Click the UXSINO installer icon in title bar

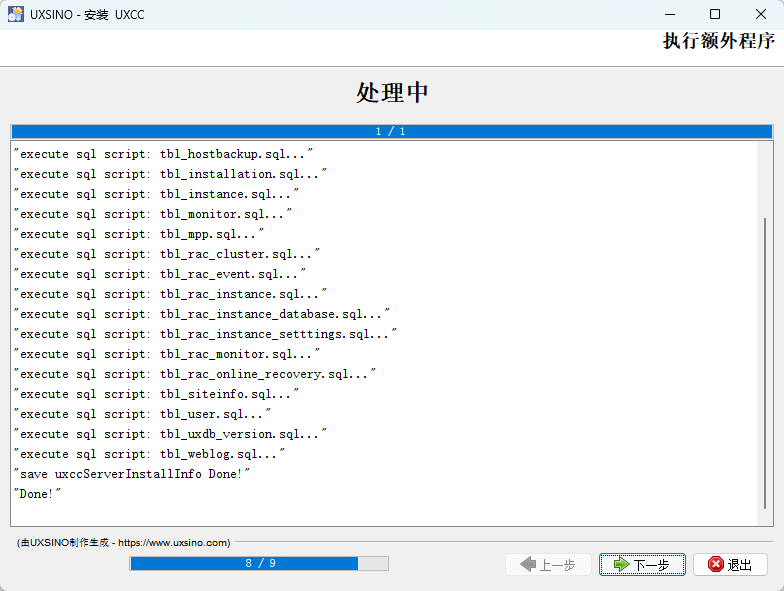(16, 15)
